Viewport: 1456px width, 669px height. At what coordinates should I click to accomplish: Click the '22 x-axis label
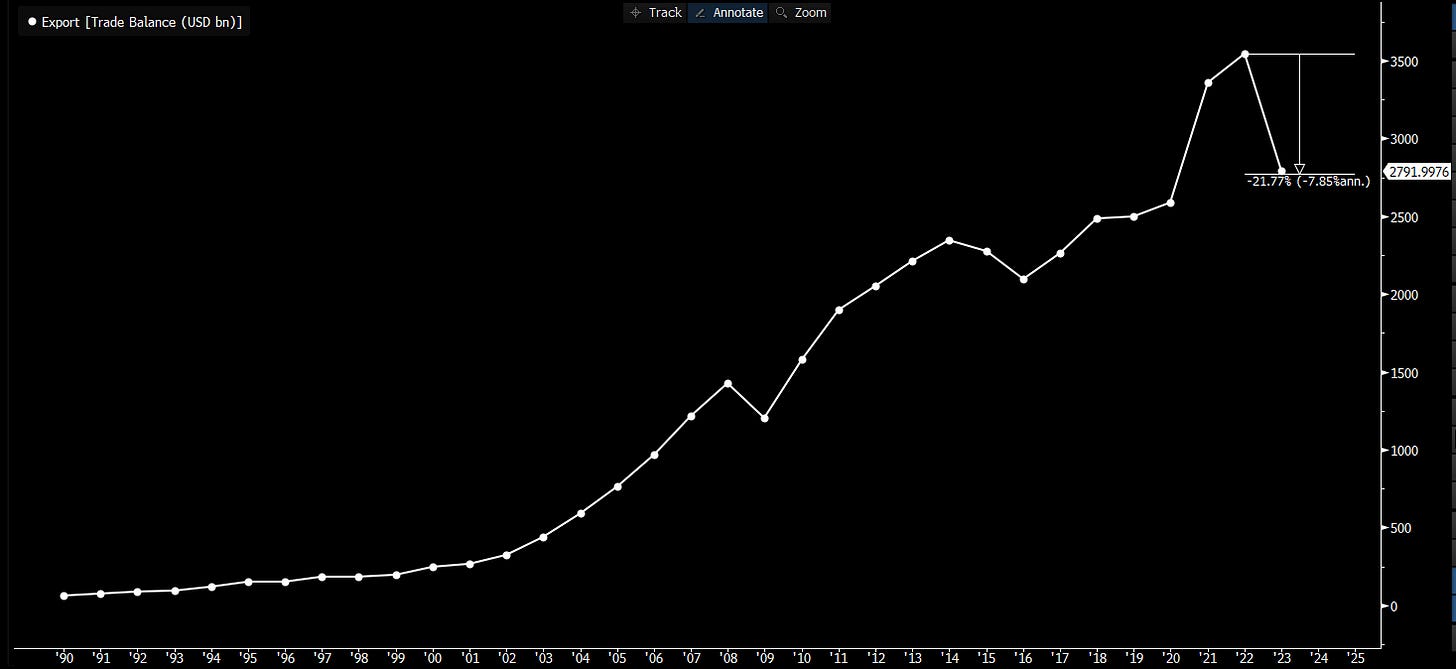click(1244, 657)
